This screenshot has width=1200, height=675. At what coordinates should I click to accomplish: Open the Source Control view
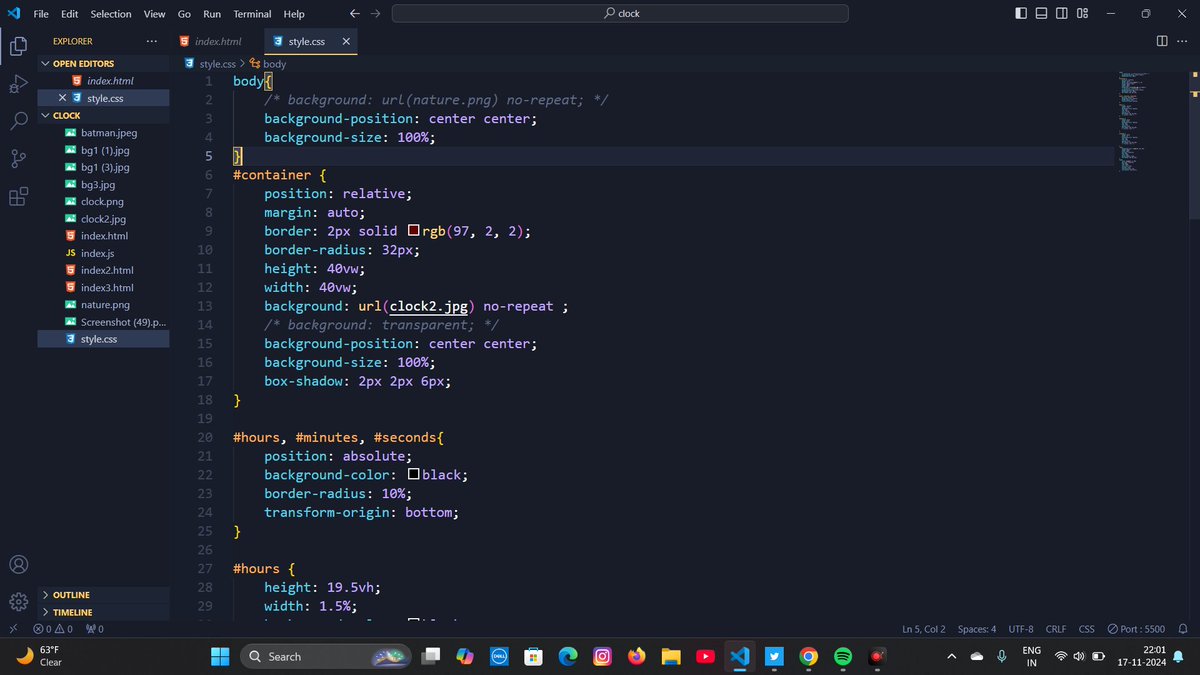[18, 159]
